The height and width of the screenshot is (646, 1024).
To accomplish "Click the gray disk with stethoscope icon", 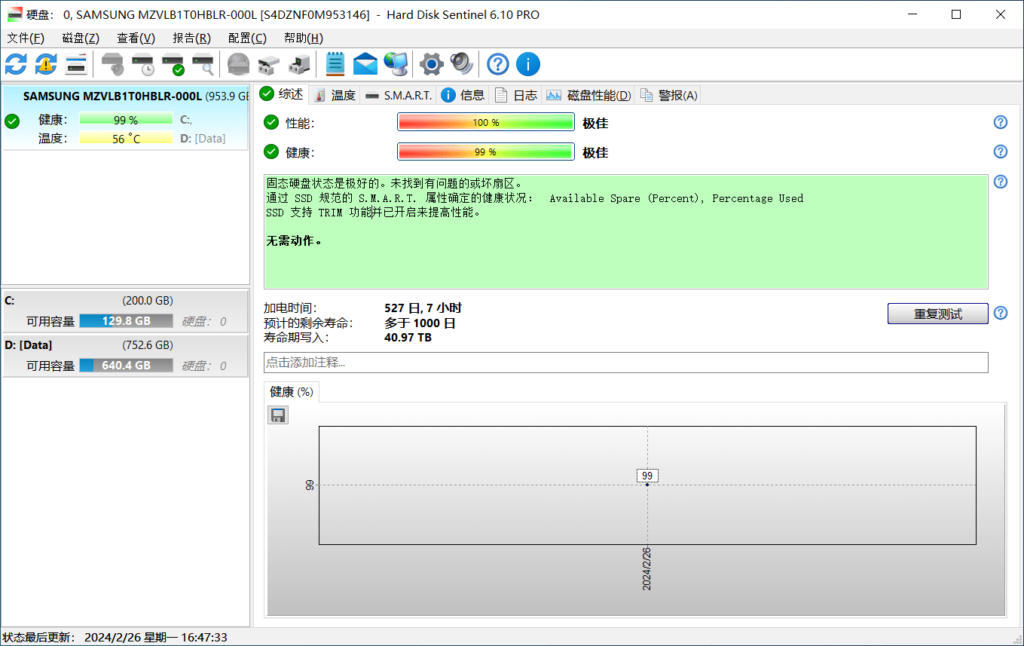I will point(112,64).
